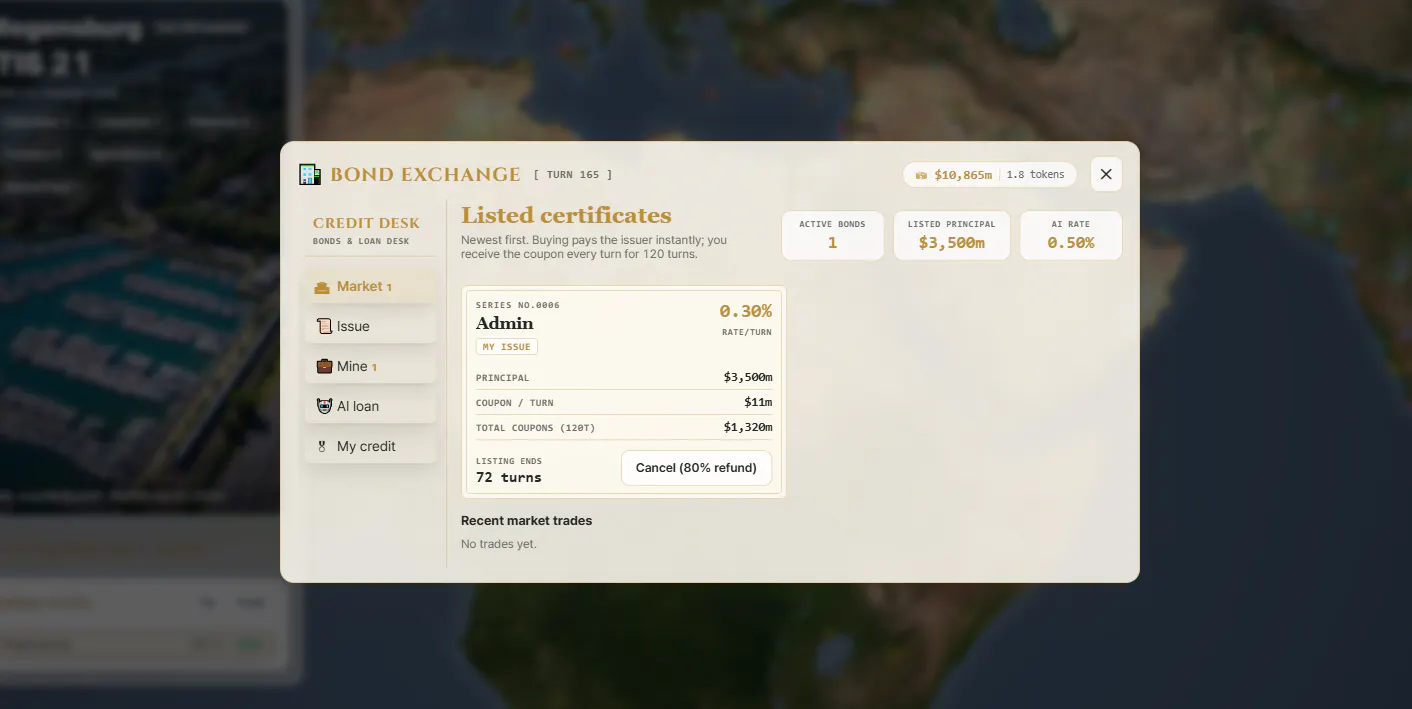Click the $1,320m total coupons value
The width and height of the screenshot is (1412, 709).
[x=748, y=427]
